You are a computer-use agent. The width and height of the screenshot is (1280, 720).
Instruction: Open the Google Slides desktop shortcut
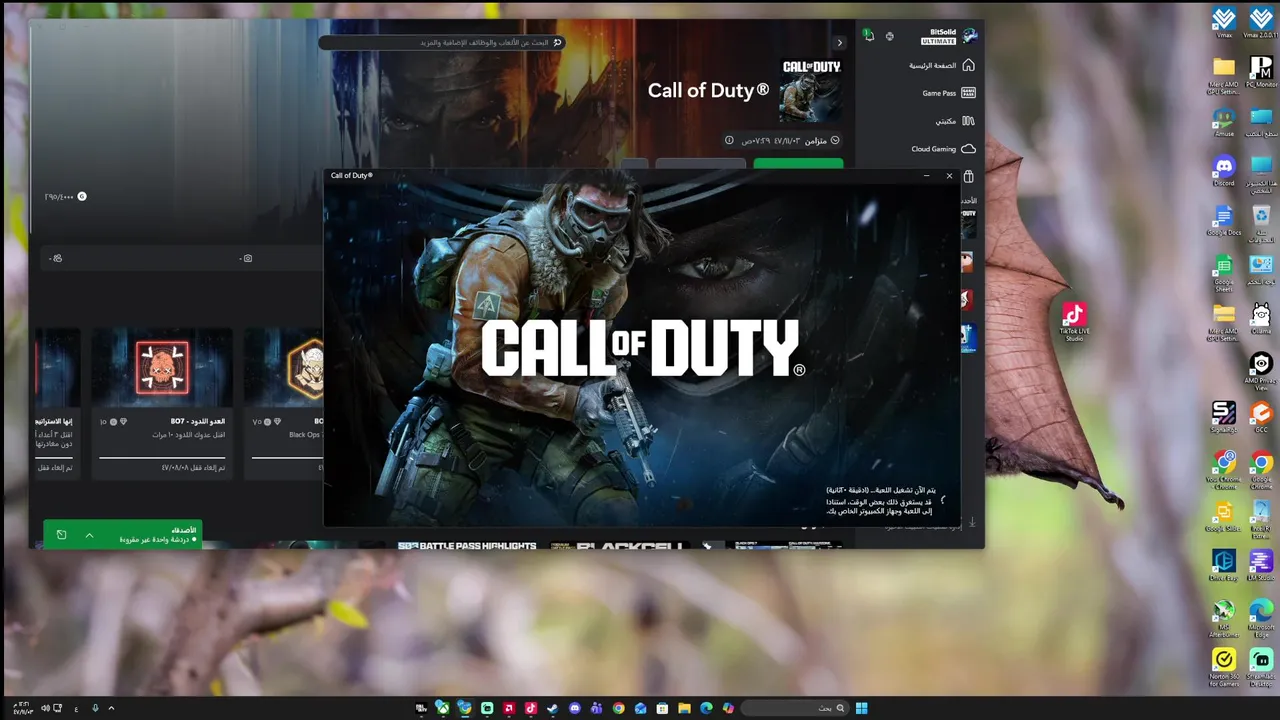[1224, 516]
